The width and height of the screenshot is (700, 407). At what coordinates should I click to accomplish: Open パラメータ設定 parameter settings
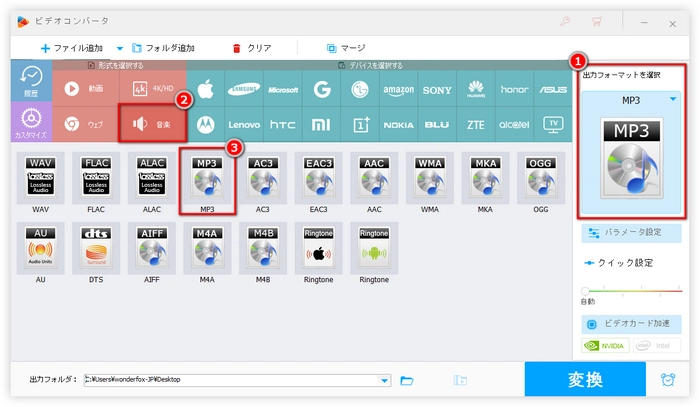[632, 233]
